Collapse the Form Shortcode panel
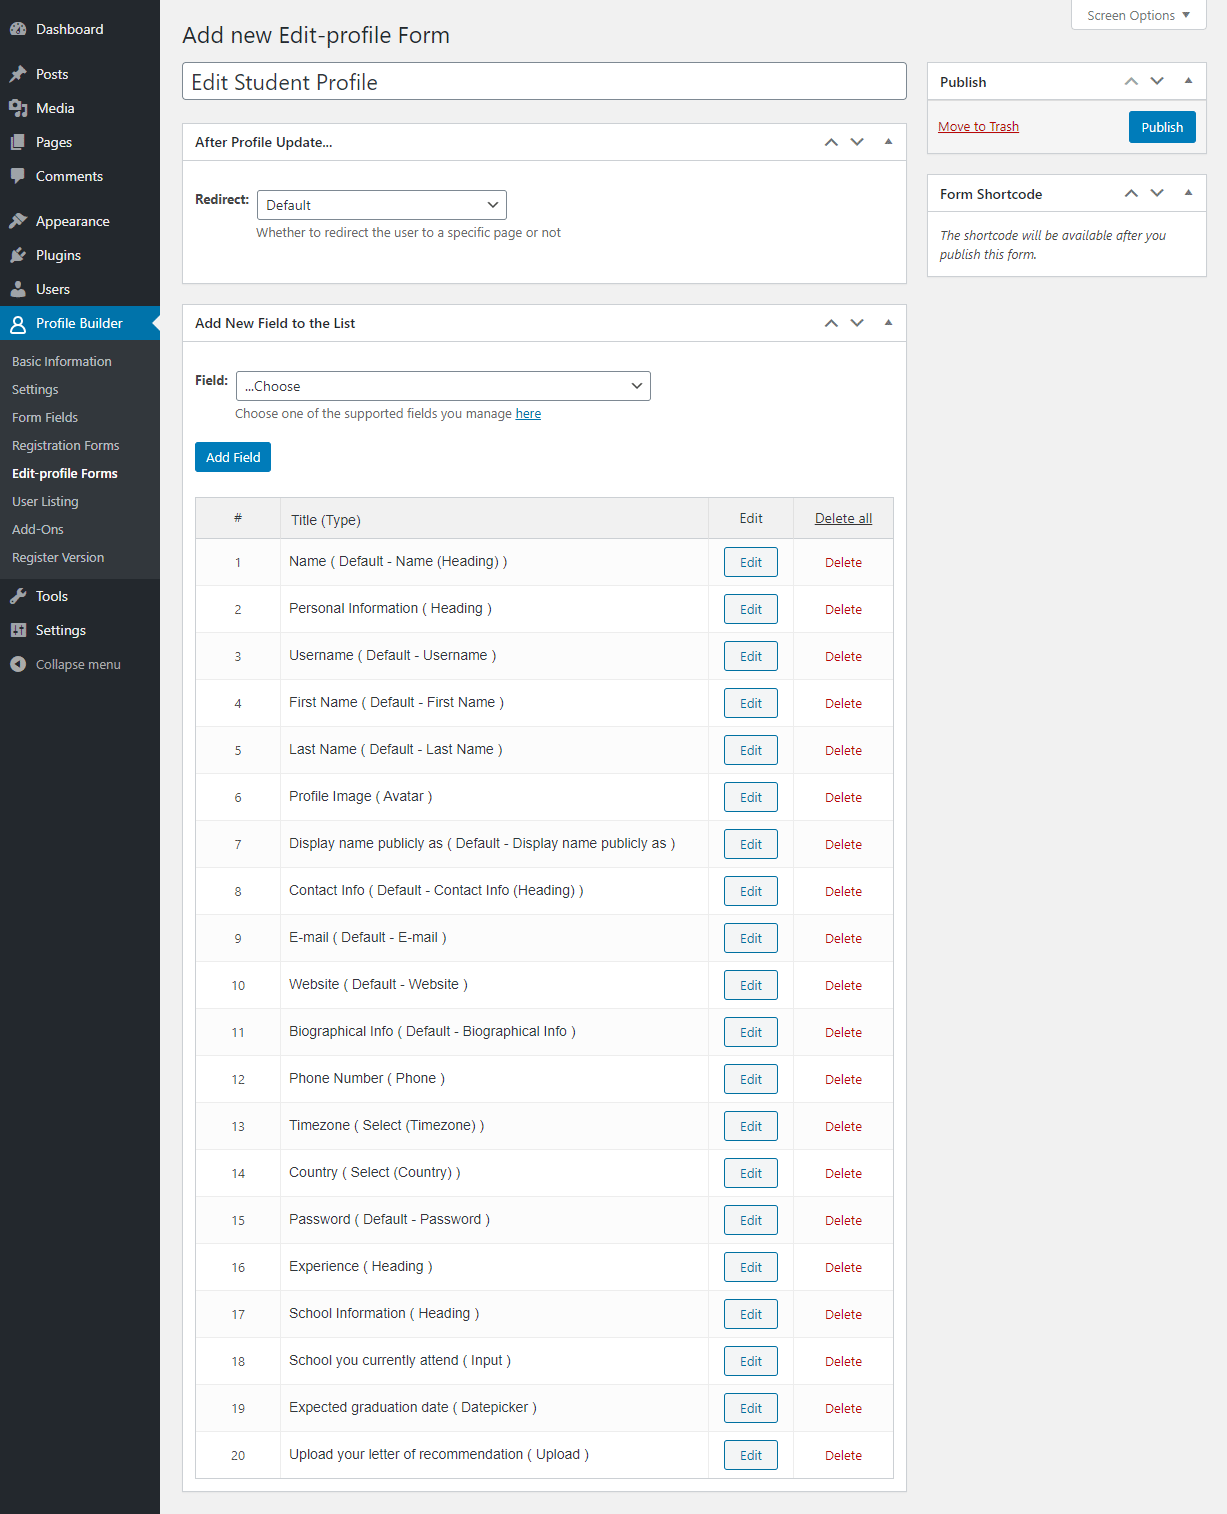Image resolution: width=1227 pixels, height=1514 pixels. [x=1188, y=193]
